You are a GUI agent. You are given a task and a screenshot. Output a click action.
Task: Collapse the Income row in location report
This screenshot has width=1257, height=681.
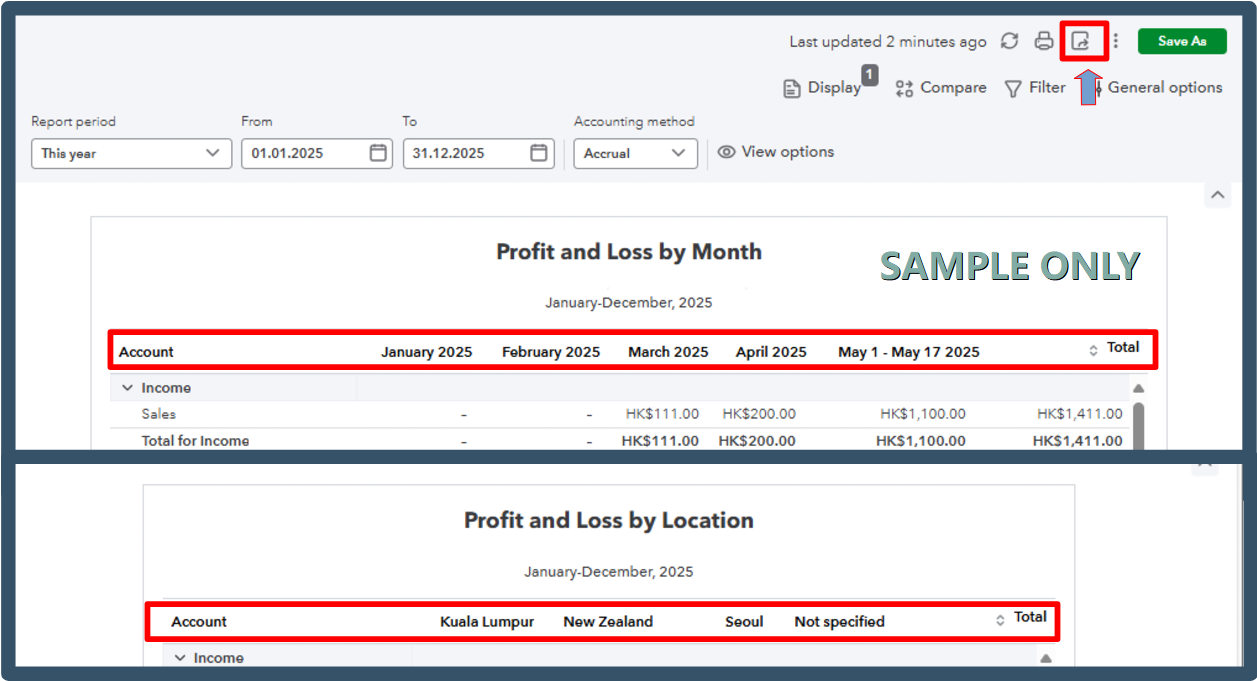pos(180,658)
